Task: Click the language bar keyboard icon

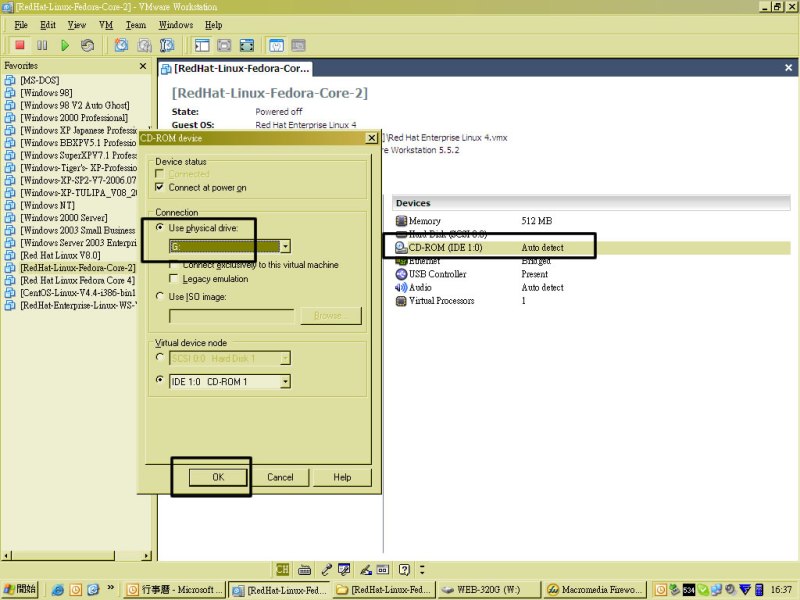Action: [x=305, y=569]
